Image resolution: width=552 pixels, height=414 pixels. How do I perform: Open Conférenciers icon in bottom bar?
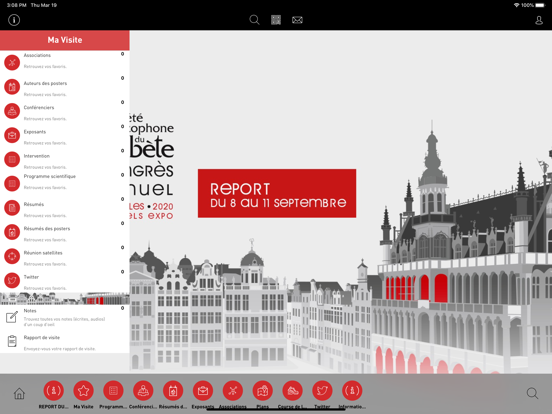click(143, 390)
